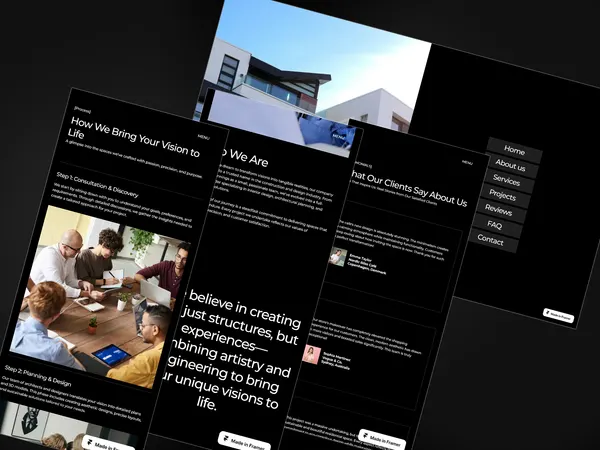Click MENU on the Process page

[x=204, y=137]
